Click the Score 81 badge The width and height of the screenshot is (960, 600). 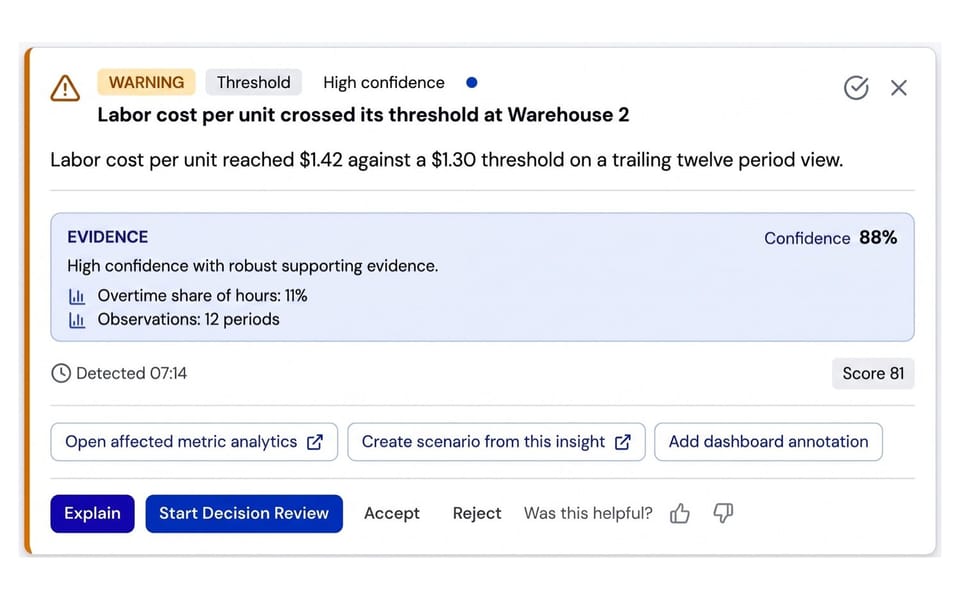click(873, 373)
